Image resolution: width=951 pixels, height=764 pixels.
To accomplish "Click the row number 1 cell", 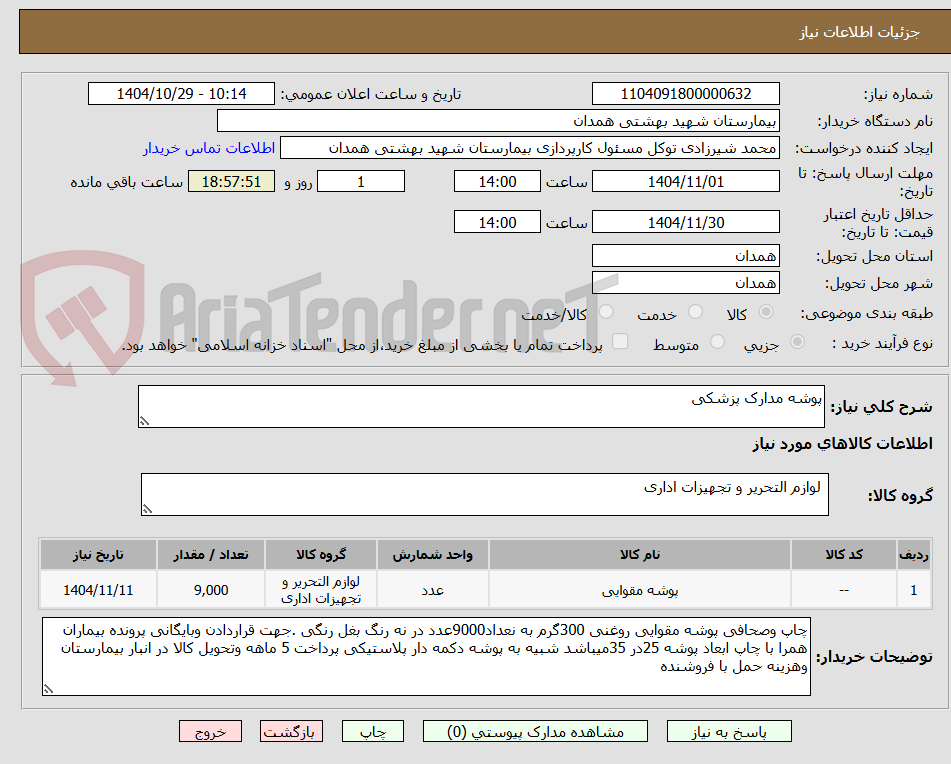I will (914, 590).
